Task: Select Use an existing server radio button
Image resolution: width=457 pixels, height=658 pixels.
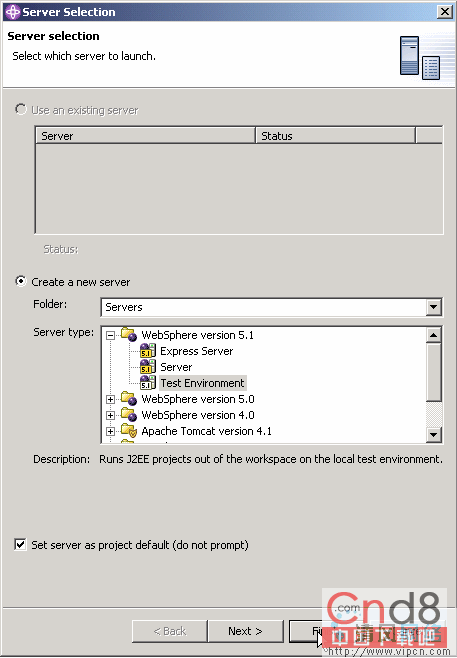Action: (x=21, y=109)
